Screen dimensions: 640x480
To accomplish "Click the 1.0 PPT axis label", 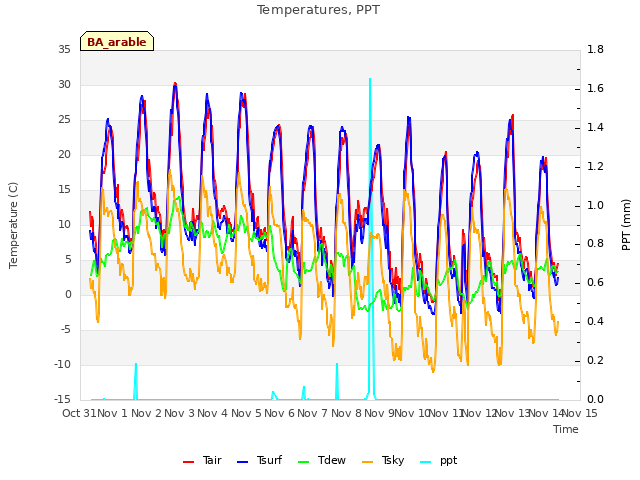I will 595,205.
